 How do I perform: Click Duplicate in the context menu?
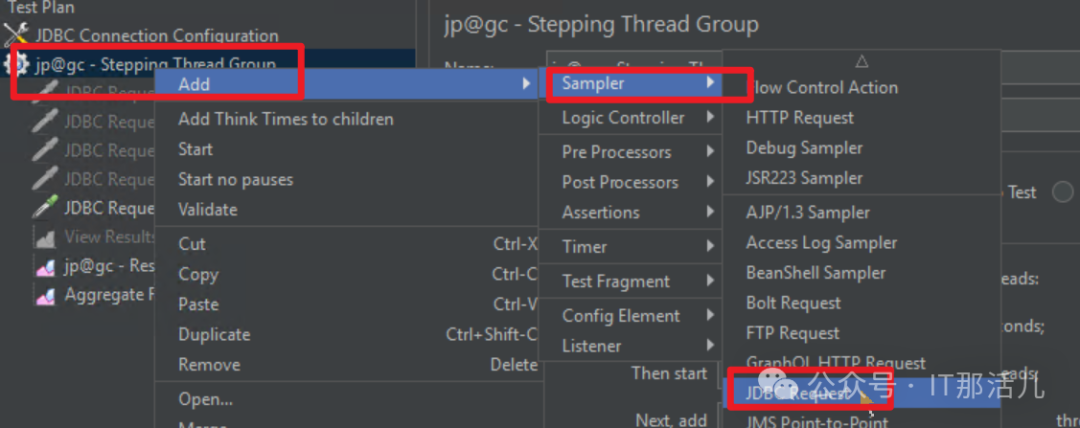[214, 335]
